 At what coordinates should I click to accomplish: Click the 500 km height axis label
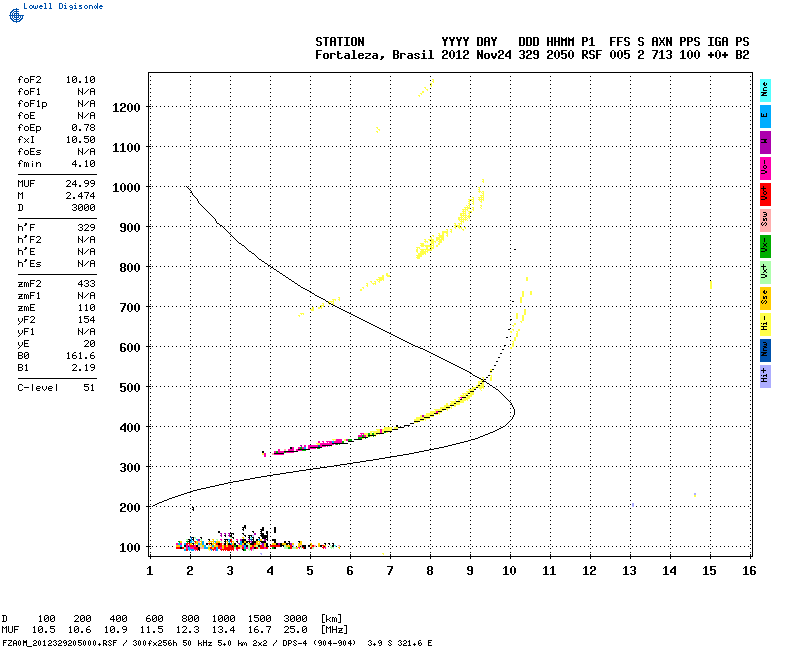click(130, 388)
